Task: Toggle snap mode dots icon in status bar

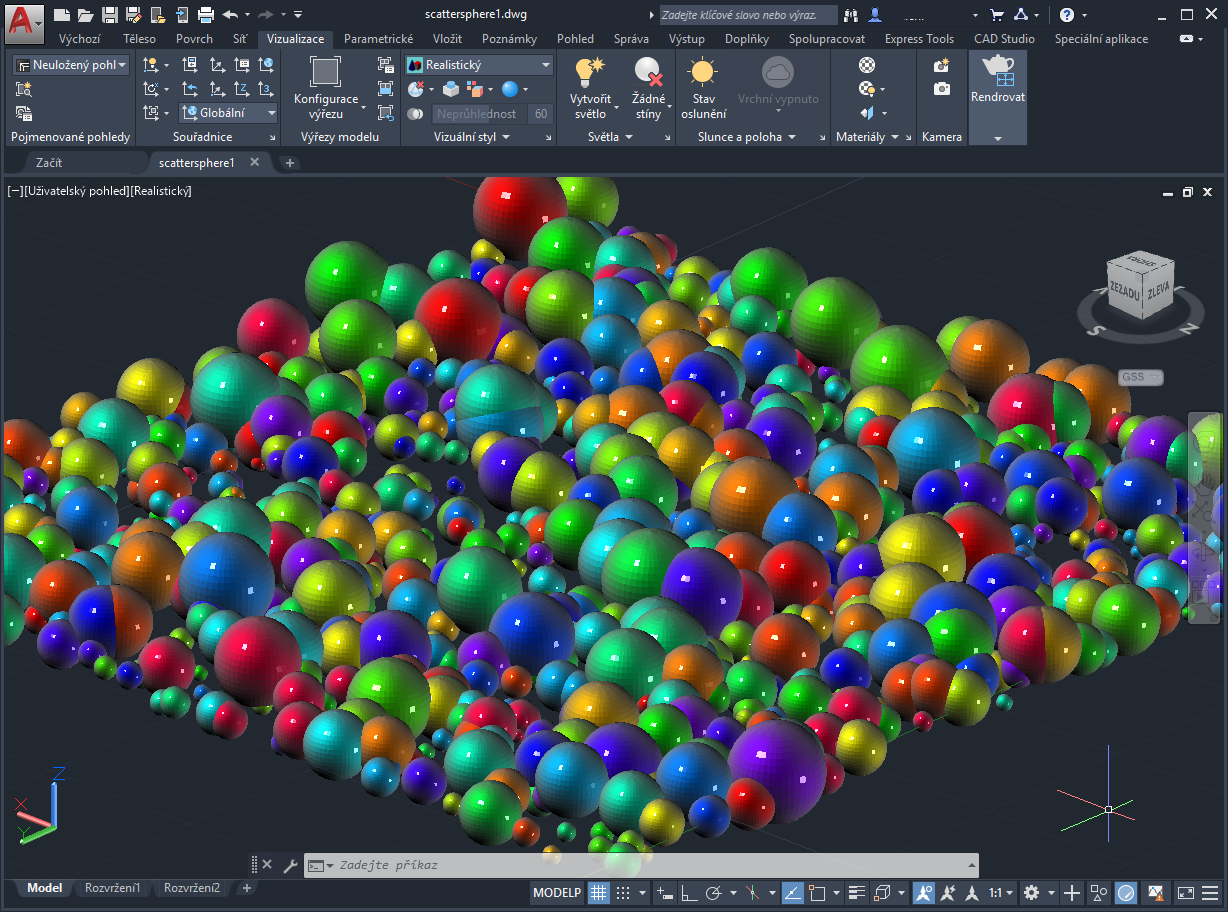Action: pyautogui.click(x=623, y=892)
